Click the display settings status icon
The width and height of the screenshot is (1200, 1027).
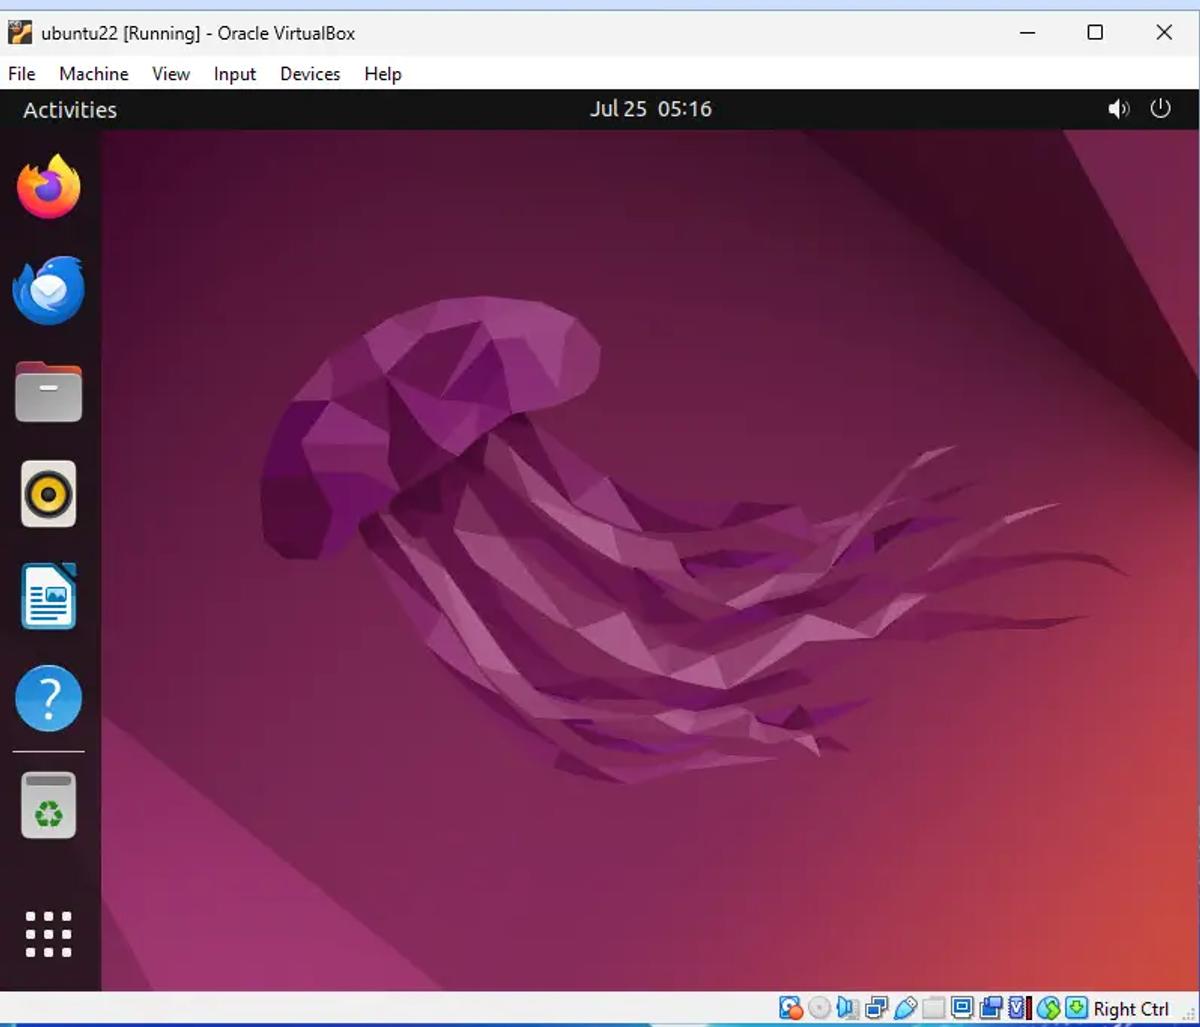[962, 1008]
